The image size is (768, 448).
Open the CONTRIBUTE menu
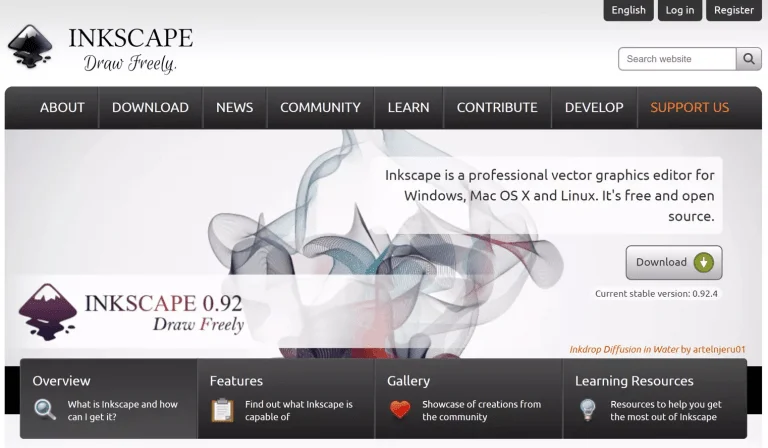point(497,108)
